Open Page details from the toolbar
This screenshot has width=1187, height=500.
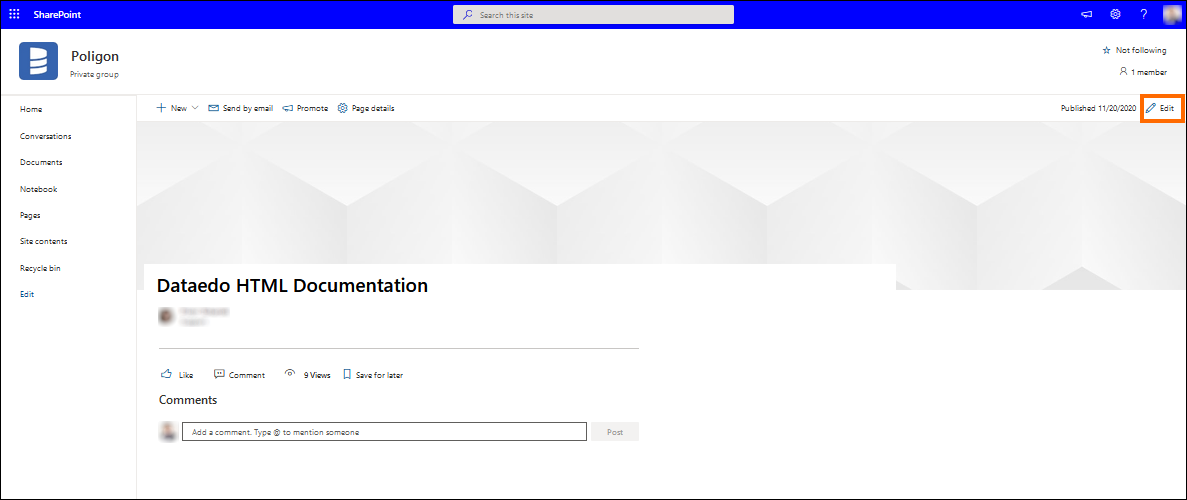click(366, 108)
